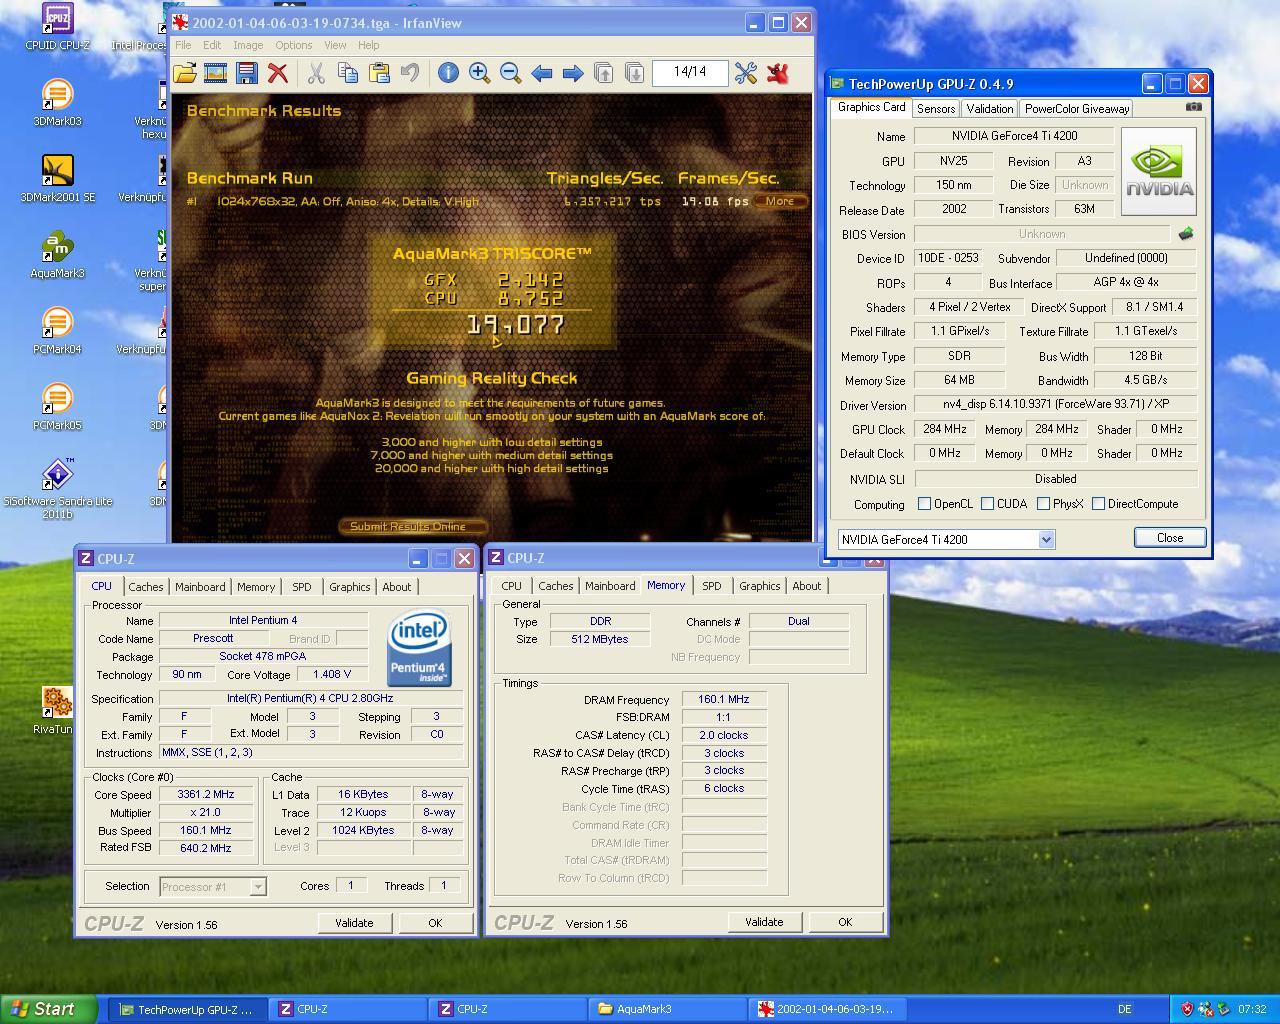The width and height of the screenshot is (1280, 1024).
Task: Open the slideshow/thumbnails filmstrip icon in IrfanView
Action: coord(215,72)
